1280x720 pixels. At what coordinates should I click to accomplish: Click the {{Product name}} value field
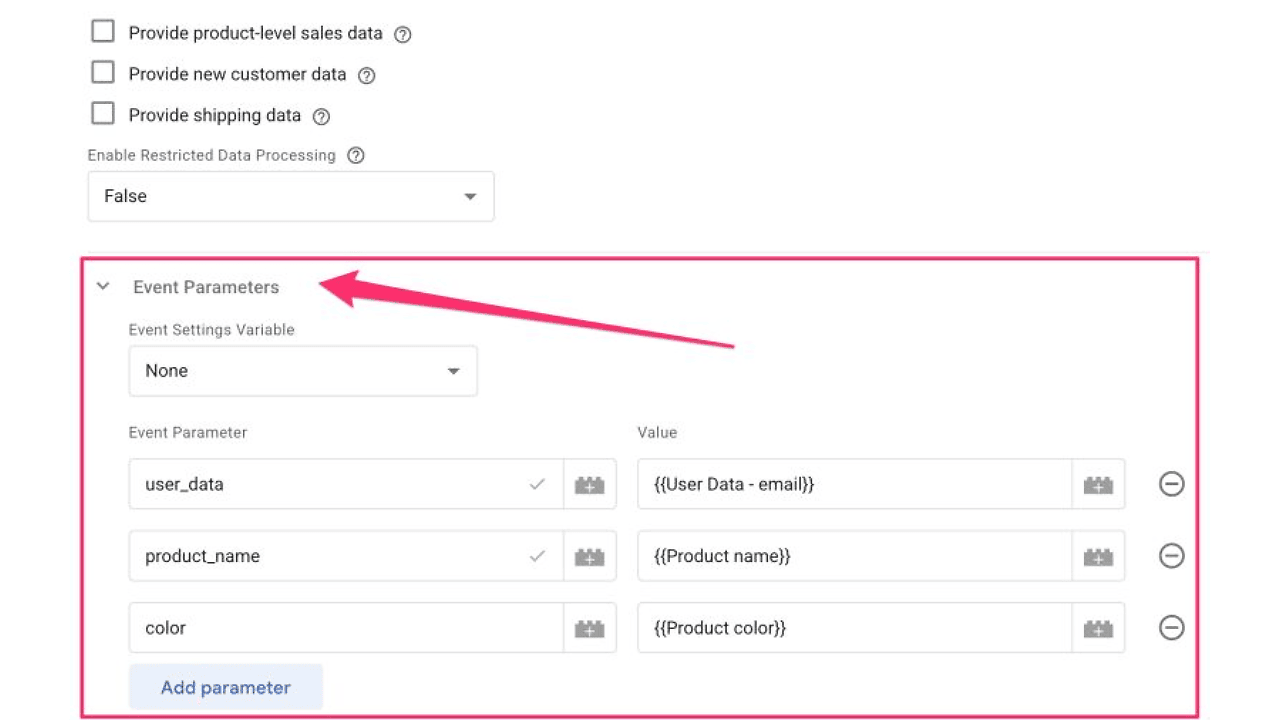853,556
